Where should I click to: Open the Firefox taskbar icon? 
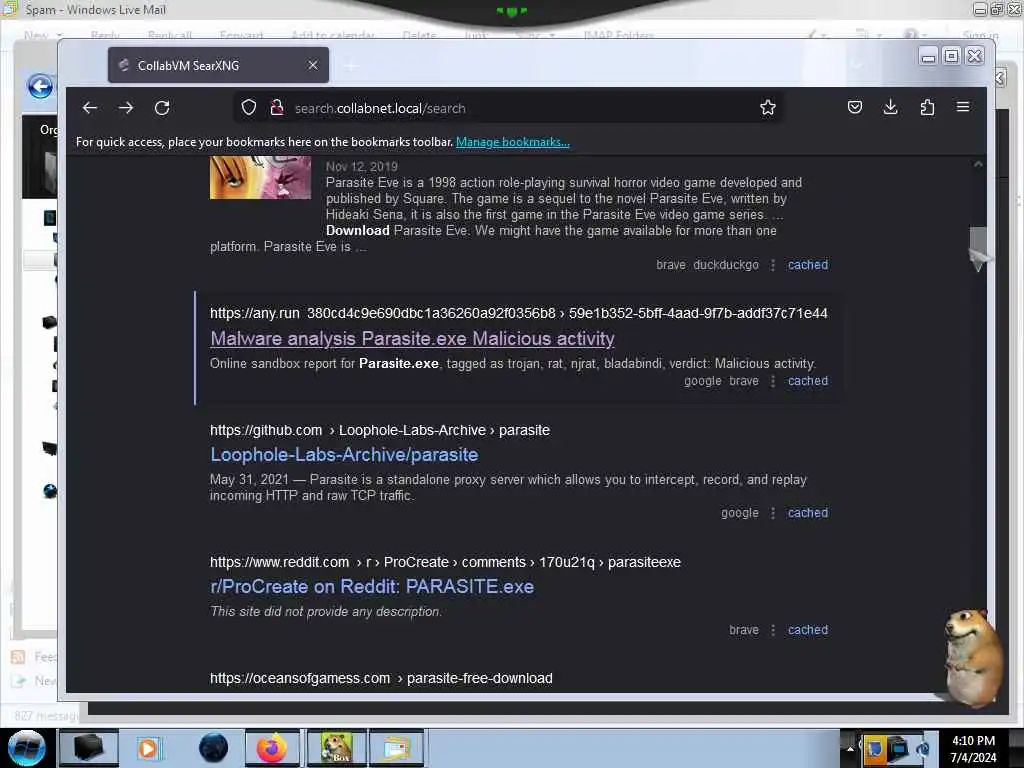click(272, 748)
